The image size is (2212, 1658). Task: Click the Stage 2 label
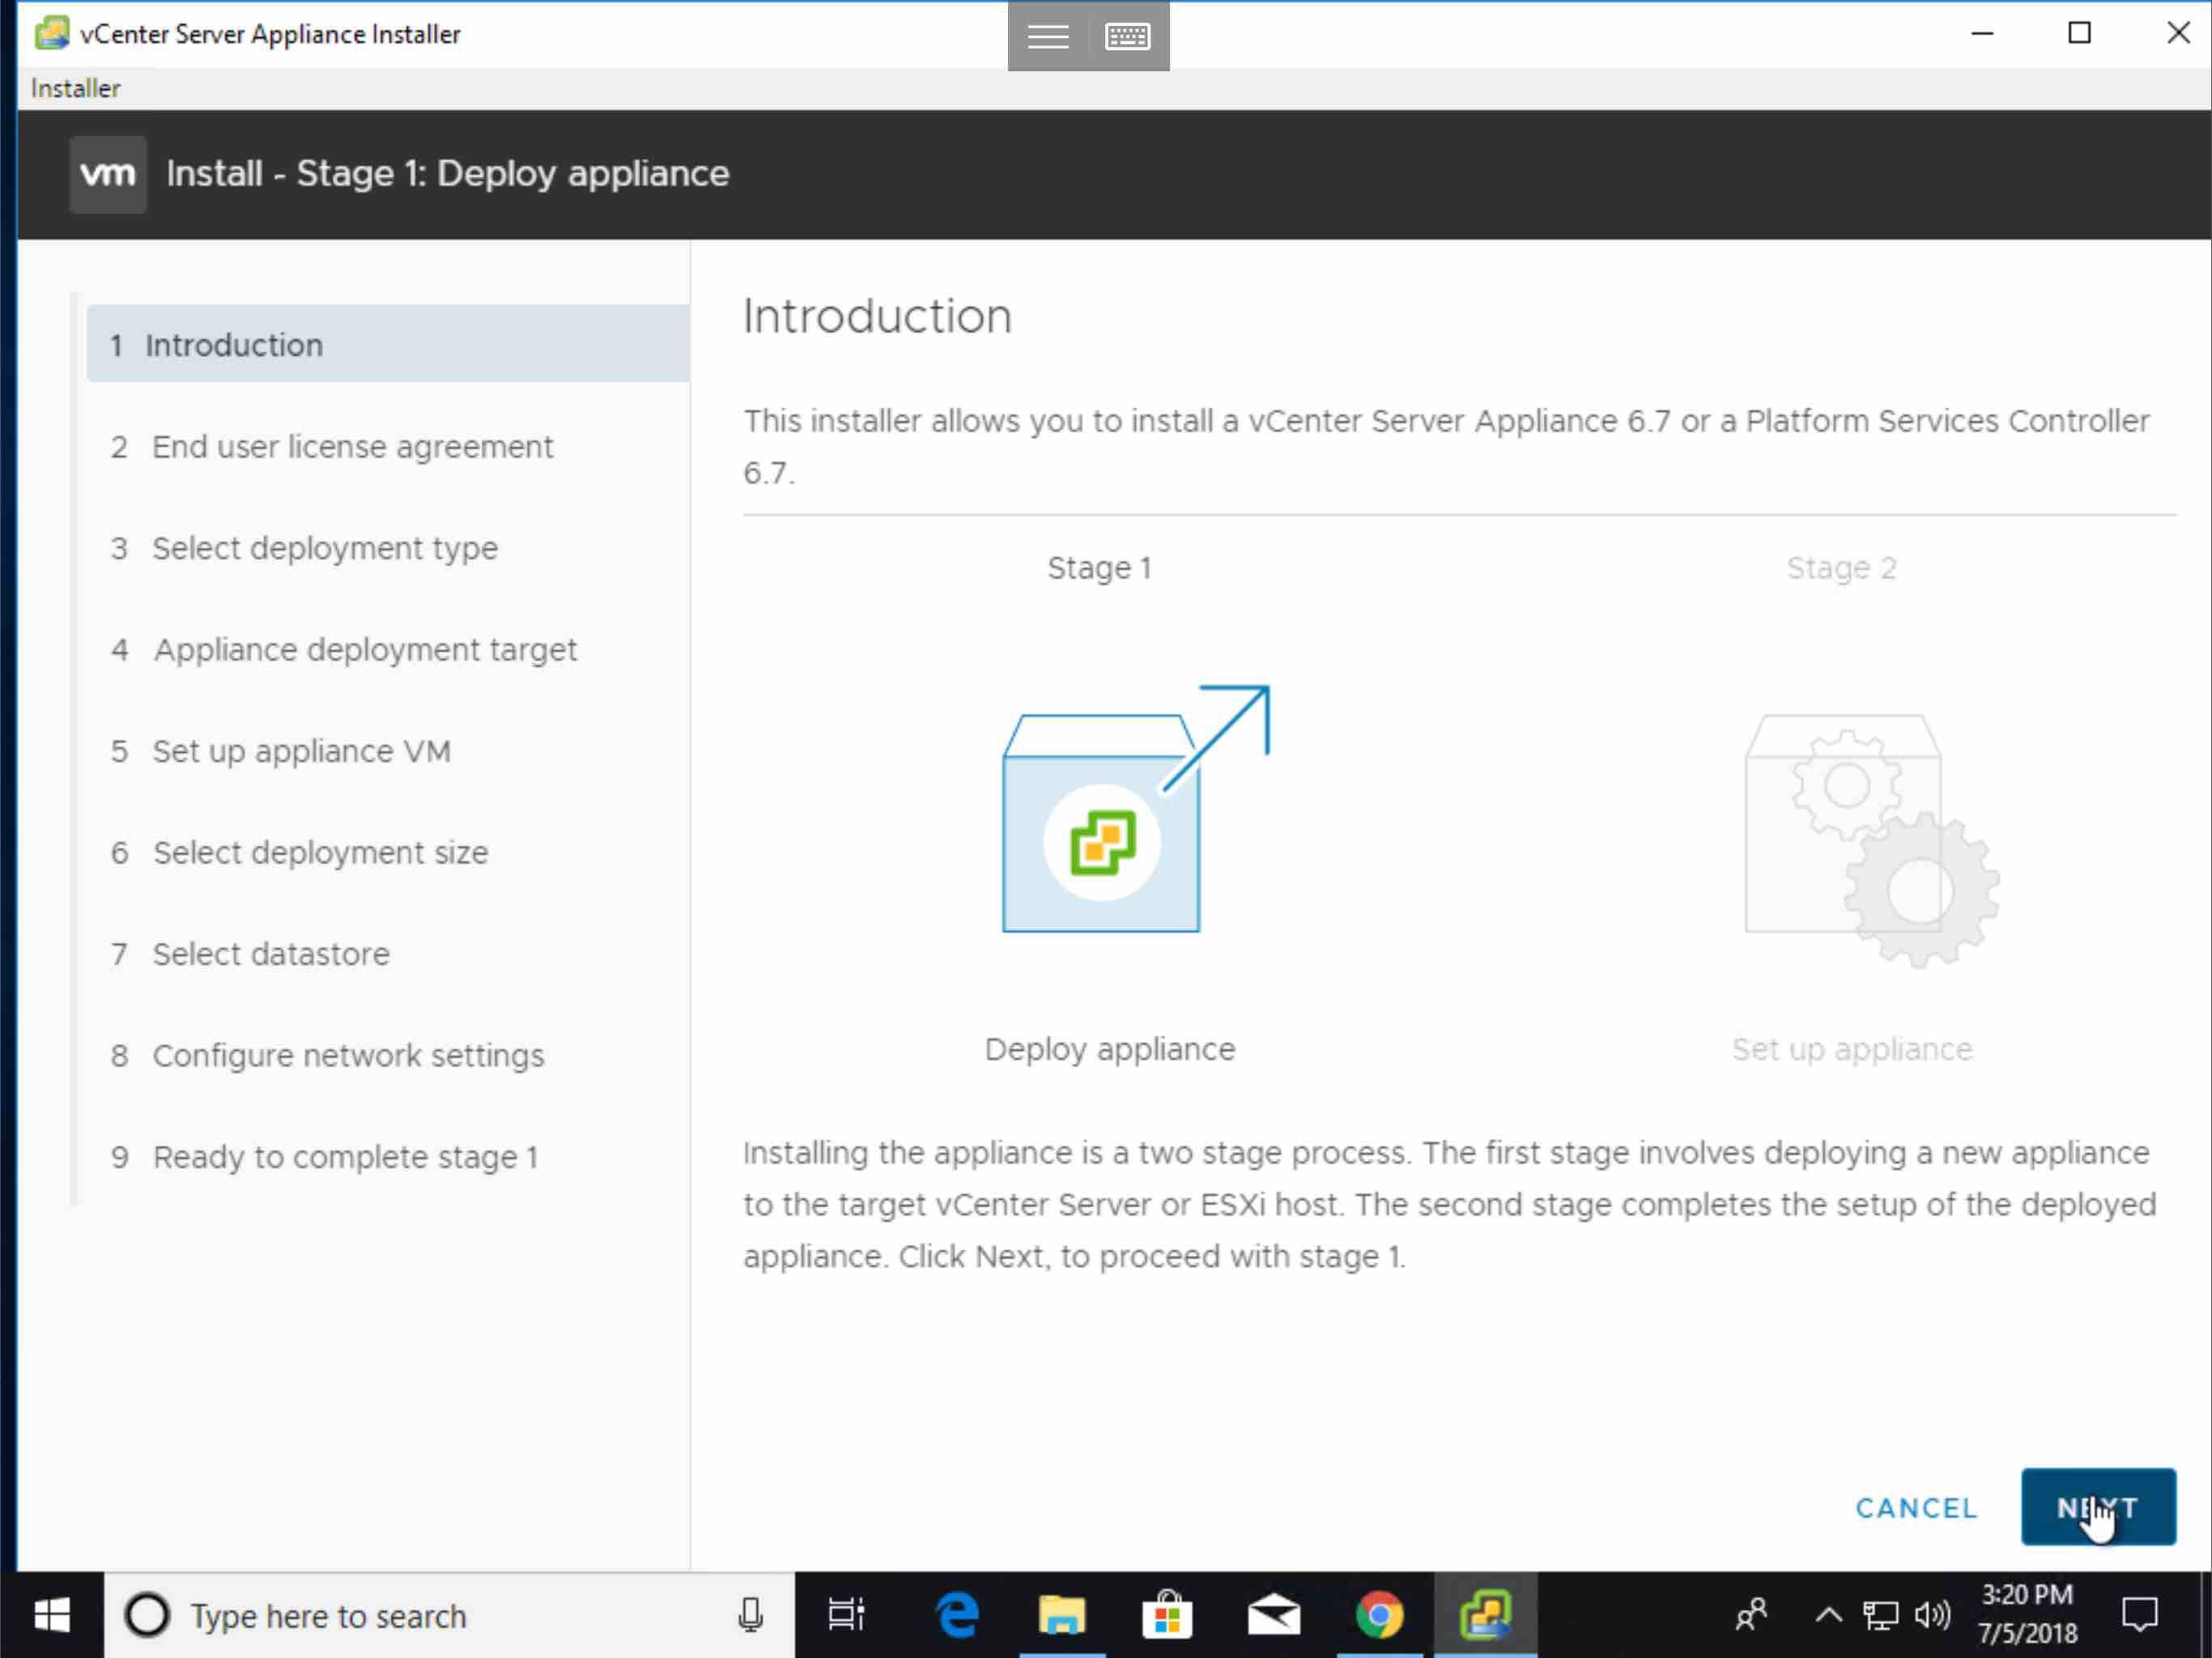1841,568
